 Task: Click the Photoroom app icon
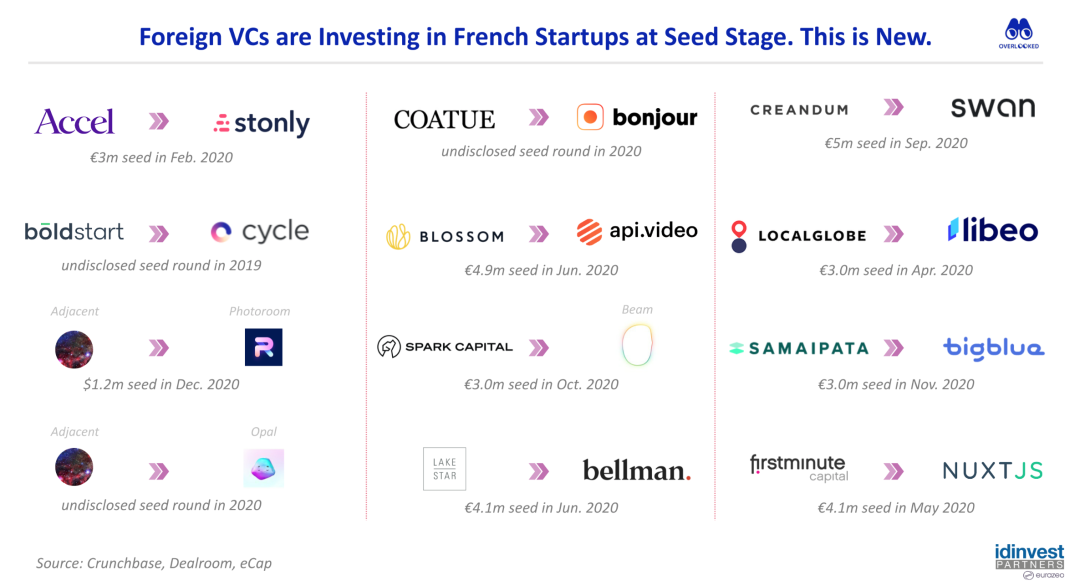(263, 347)
